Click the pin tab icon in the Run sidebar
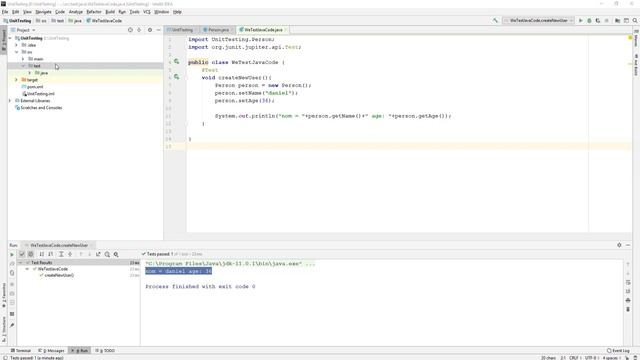Image resolution: width=640 pixels, height=360 pixels. [12, 325]
